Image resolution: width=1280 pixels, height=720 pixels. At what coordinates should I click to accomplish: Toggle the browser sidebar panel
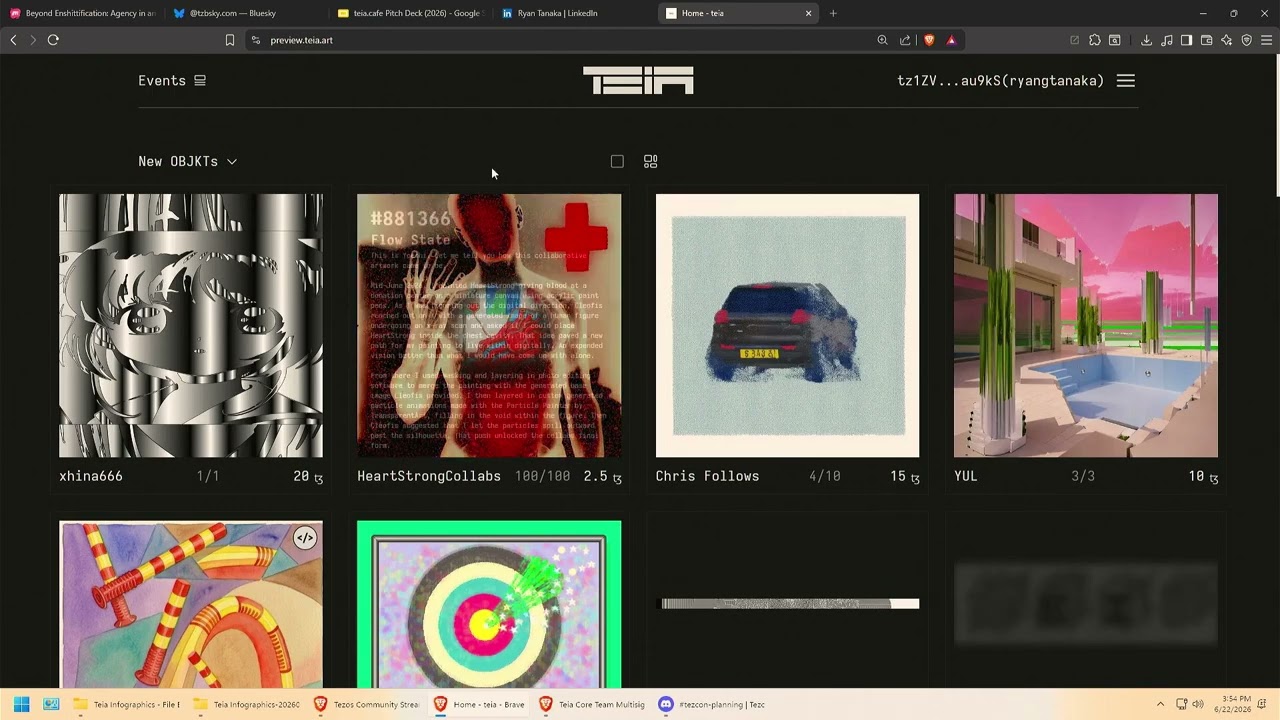pos(1186,40)
